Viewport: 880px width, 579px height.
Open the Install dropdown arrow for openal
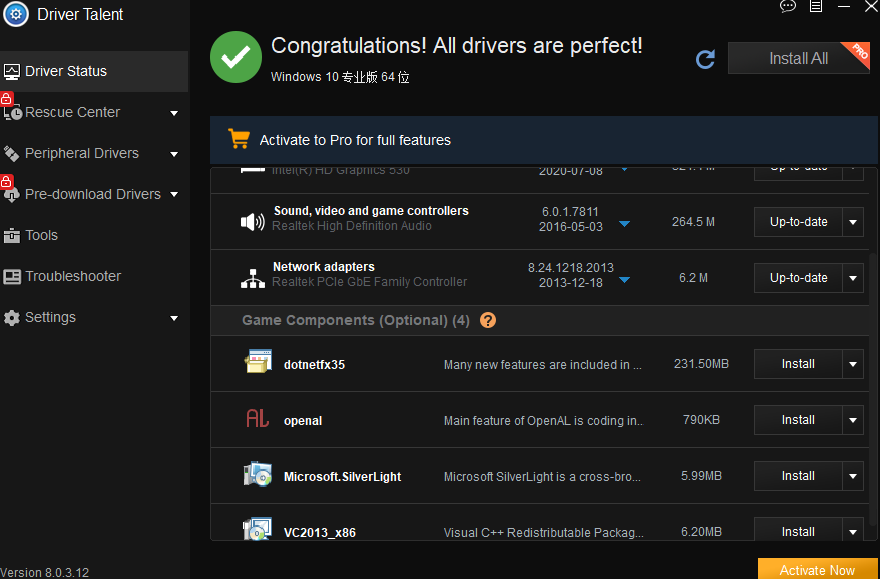click(x=852, y=420)
